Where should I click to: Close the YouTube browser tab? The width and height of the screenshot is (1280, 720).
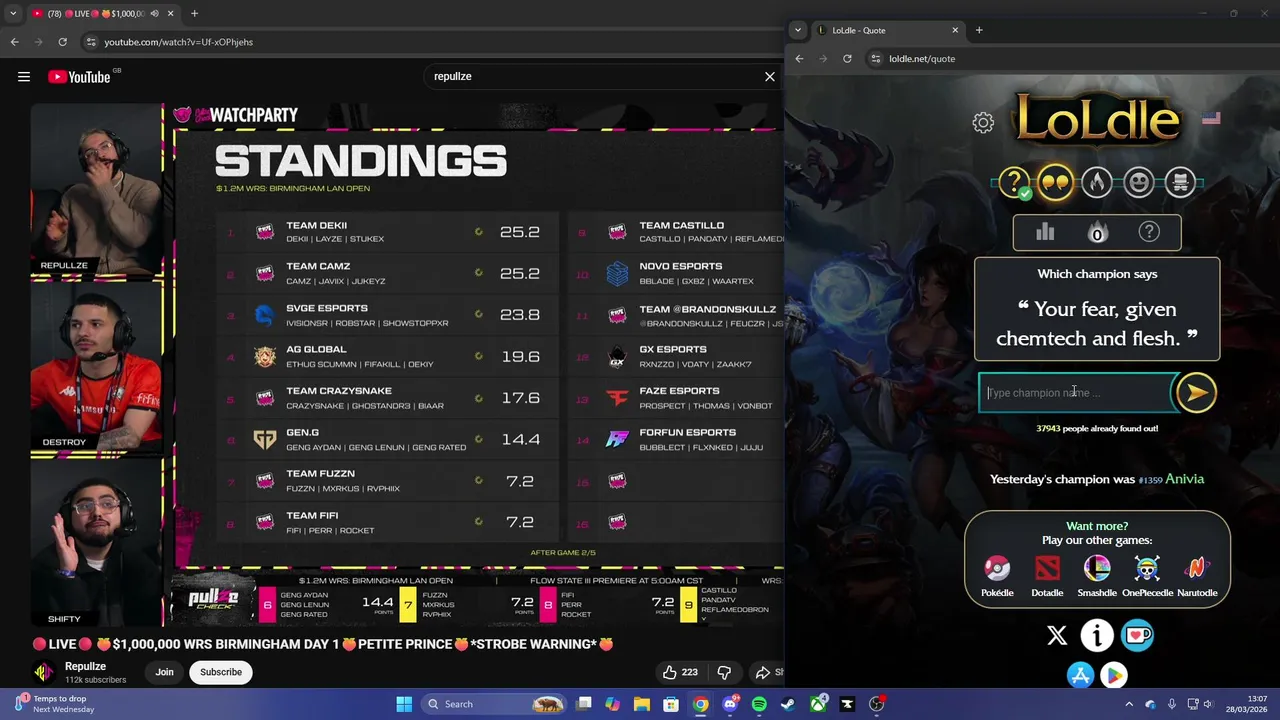point(171,14)
